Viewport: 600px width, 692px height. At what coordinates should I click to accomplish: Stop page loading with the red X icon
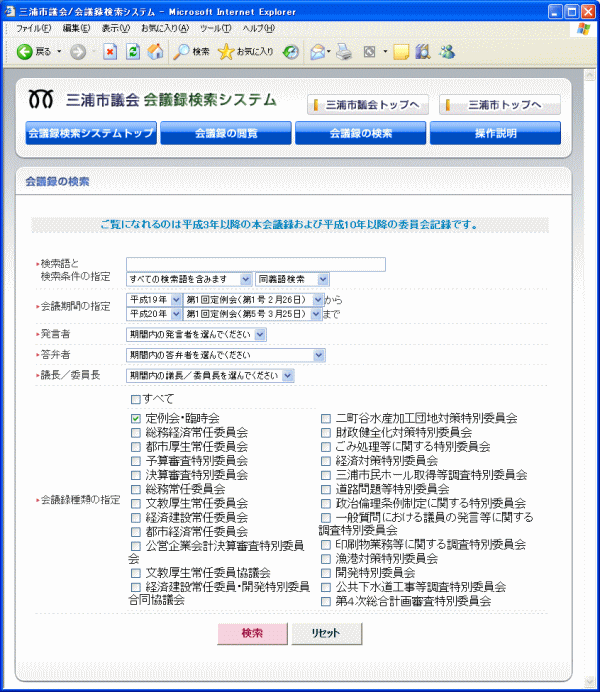[110, 52]
